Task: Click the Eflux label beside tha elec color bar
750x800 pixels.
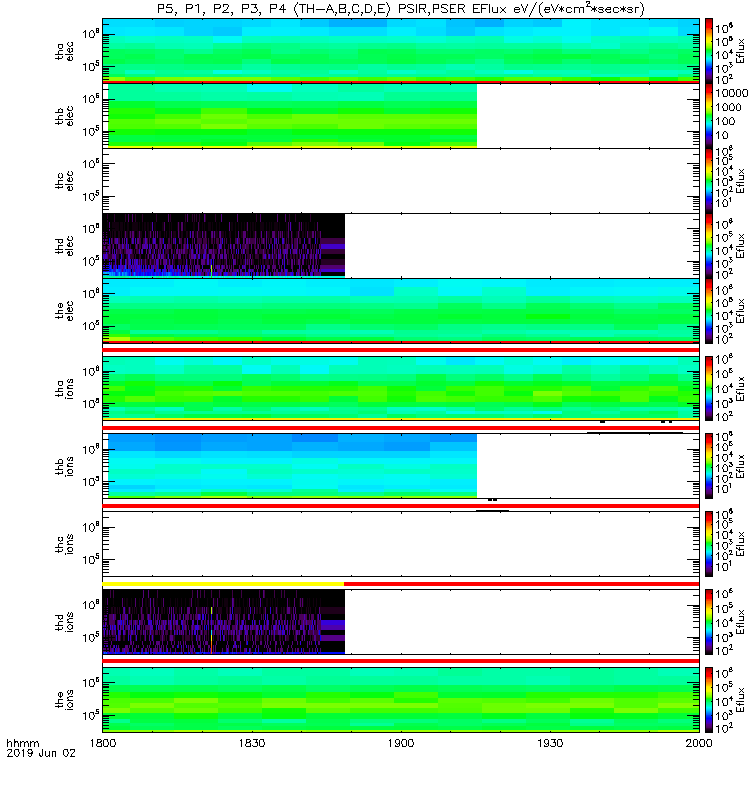Action: pos(740,51)
